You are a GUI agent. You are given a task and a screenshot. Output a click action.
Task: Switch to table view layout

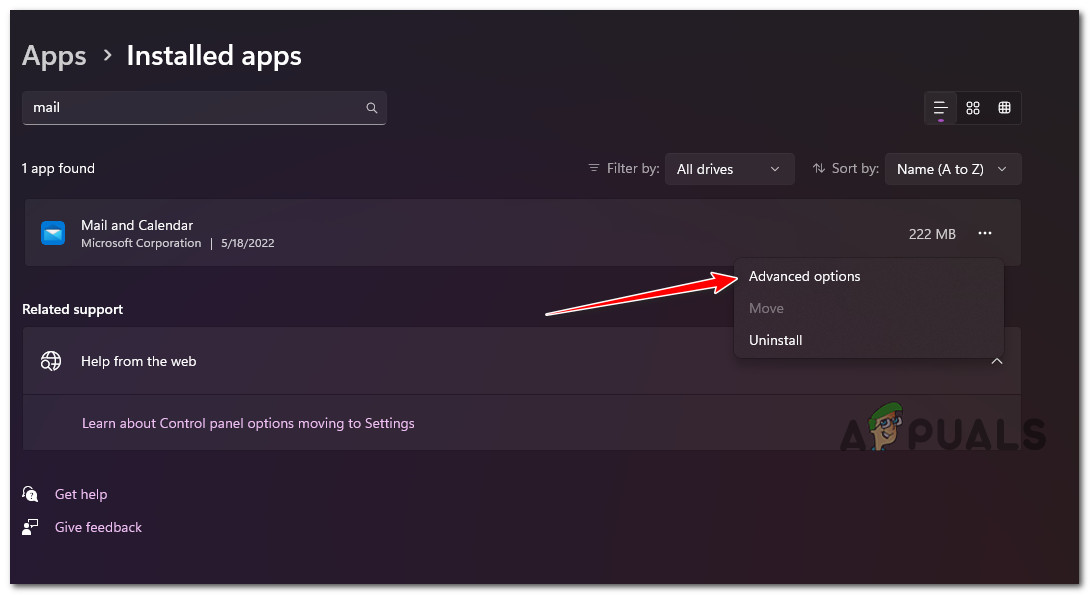(1005, 108)
